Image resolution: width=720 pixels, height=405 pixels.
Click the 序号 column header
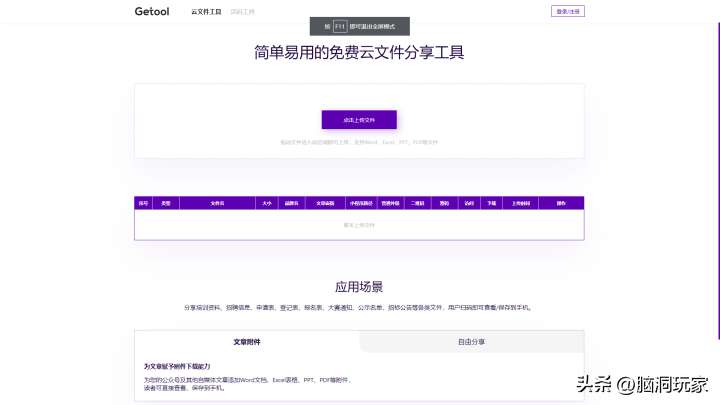pyautogui.click(x=143, y=203)
